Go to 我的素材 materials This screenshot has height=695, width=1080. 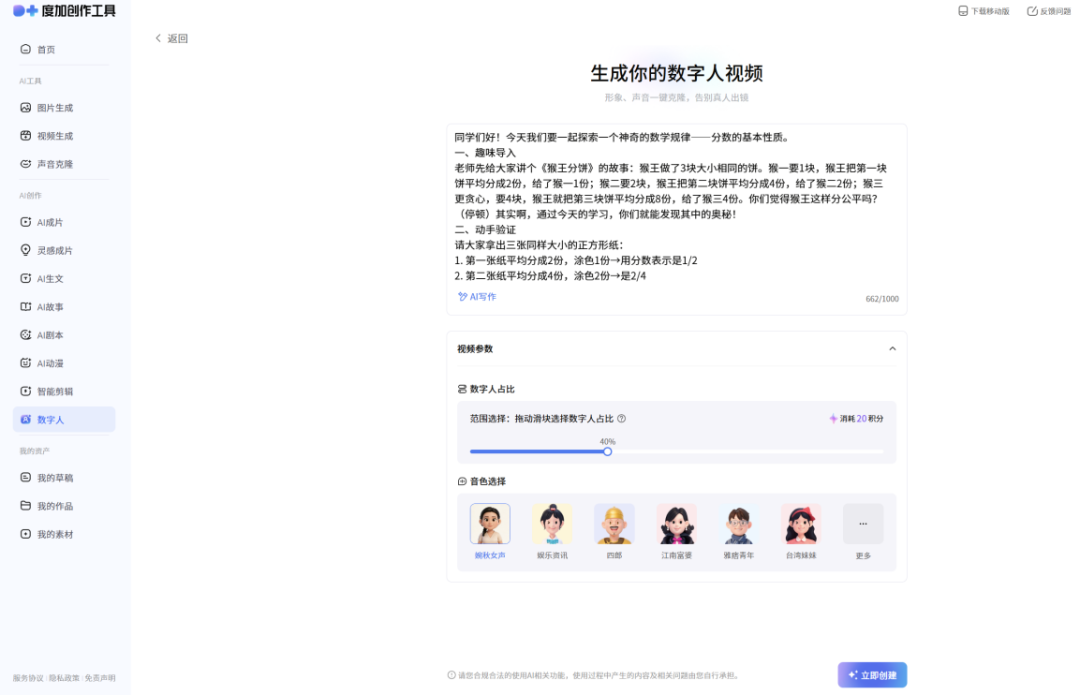point(47,534)
